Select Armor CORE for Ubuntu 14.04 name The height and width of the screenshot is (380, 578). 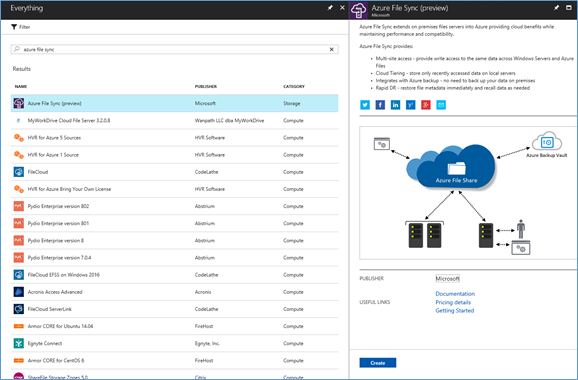coord(60,326)
